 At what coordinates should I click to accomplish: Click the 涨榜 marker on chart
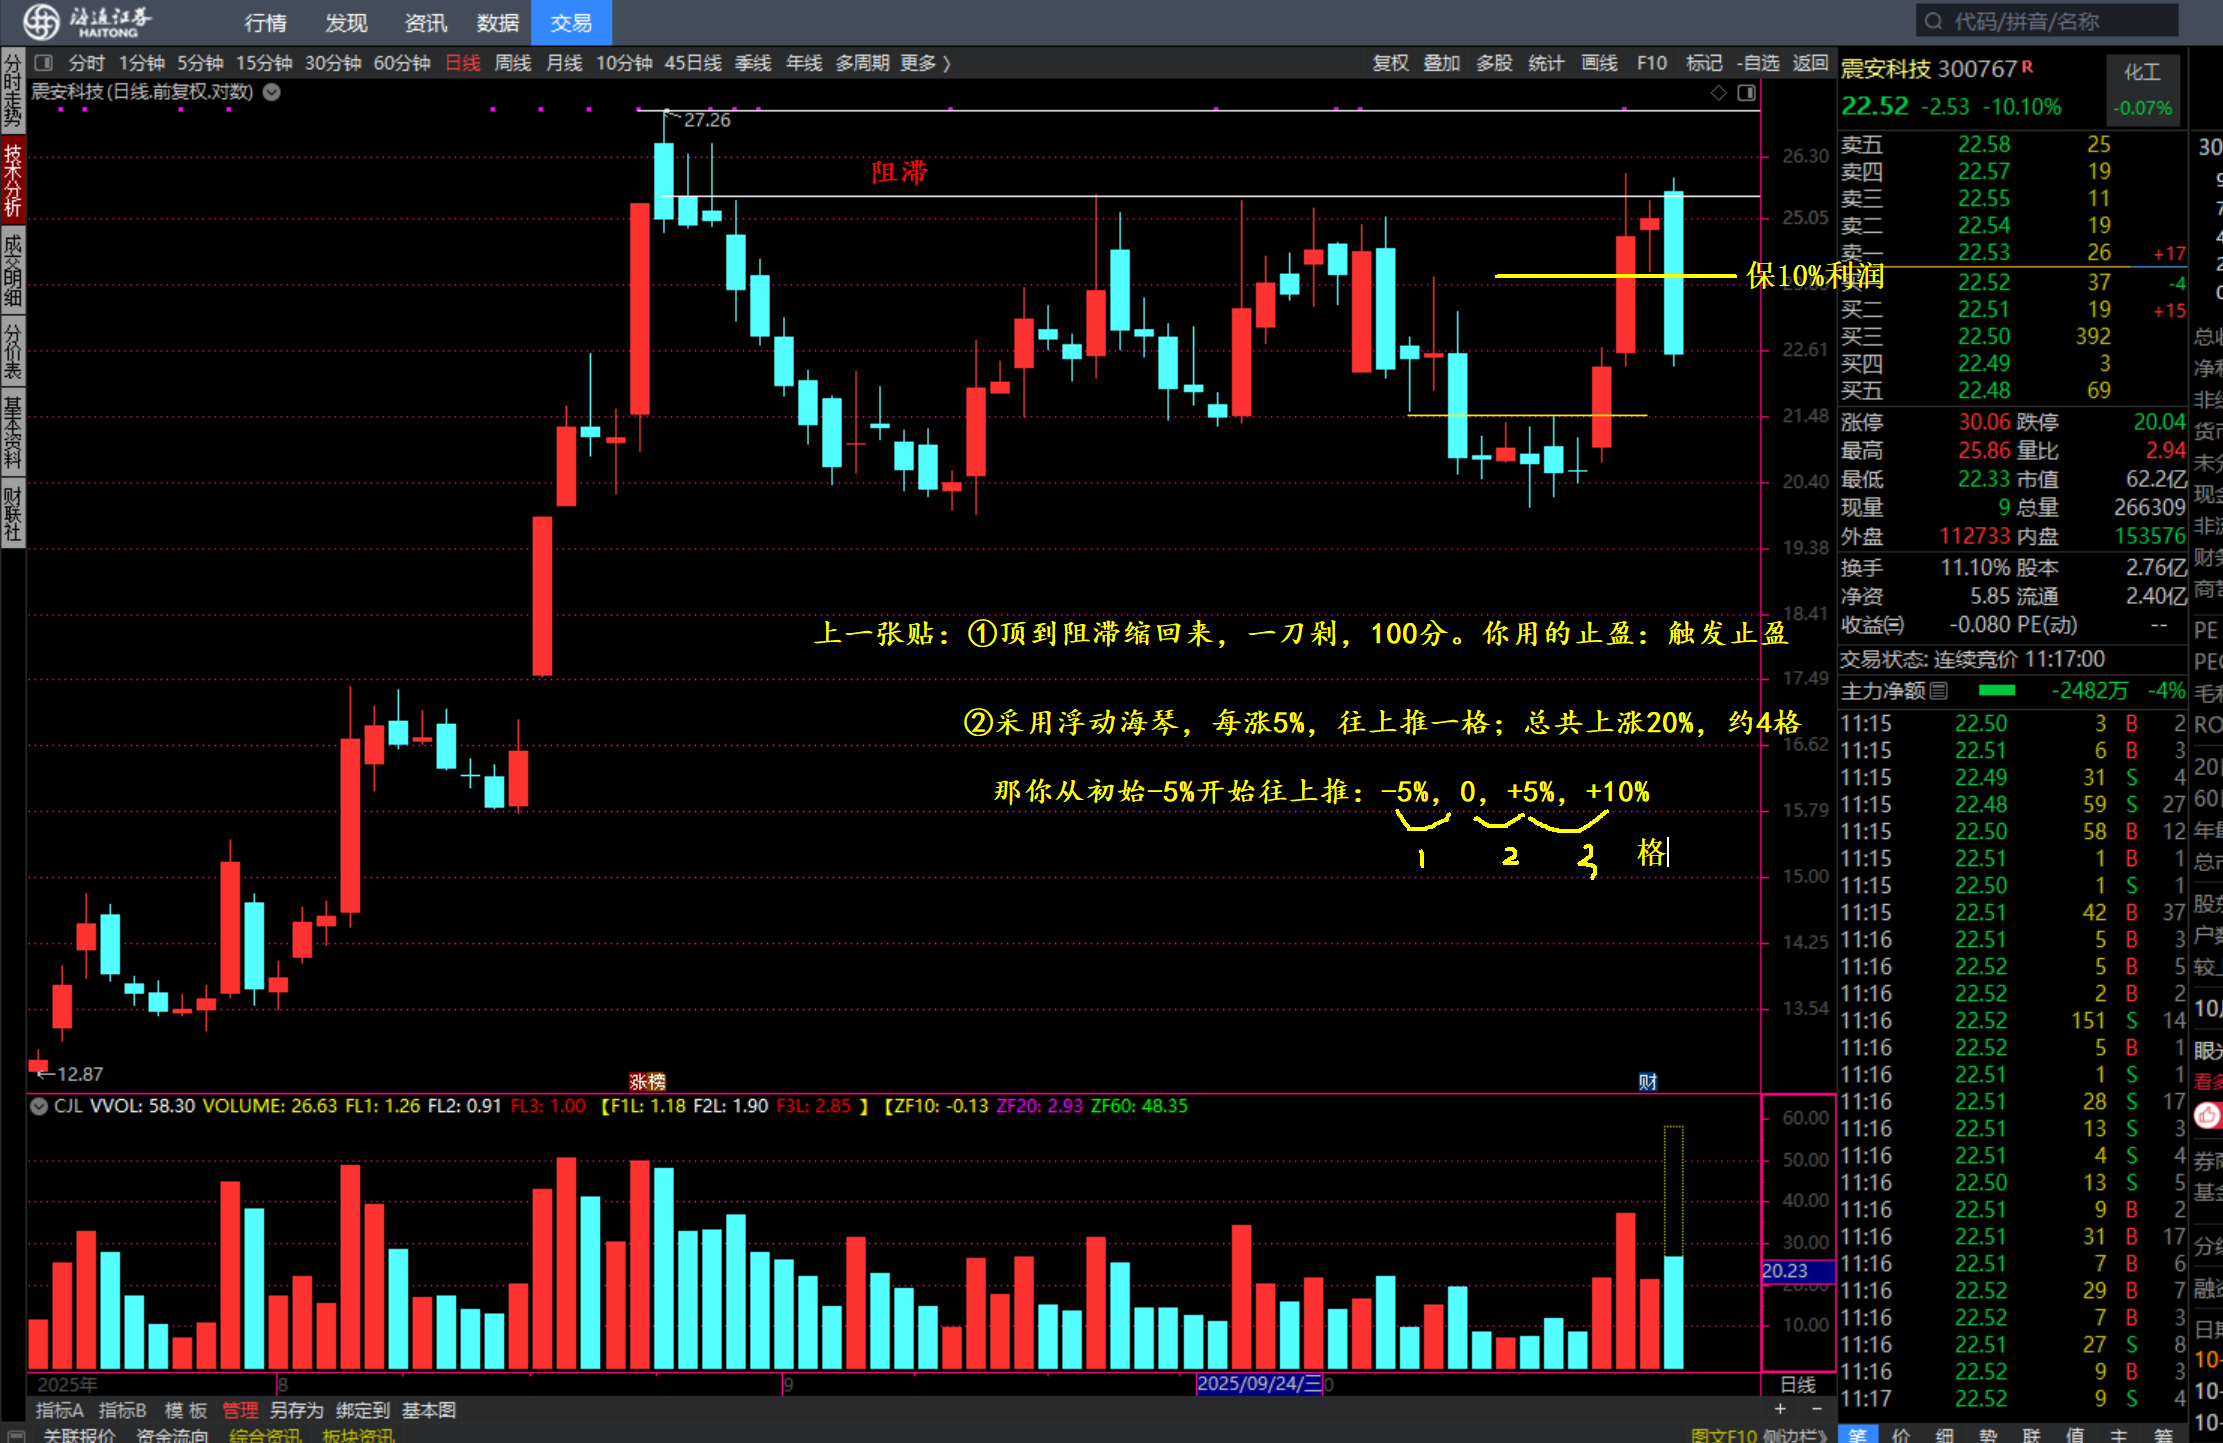point(647,1081)
